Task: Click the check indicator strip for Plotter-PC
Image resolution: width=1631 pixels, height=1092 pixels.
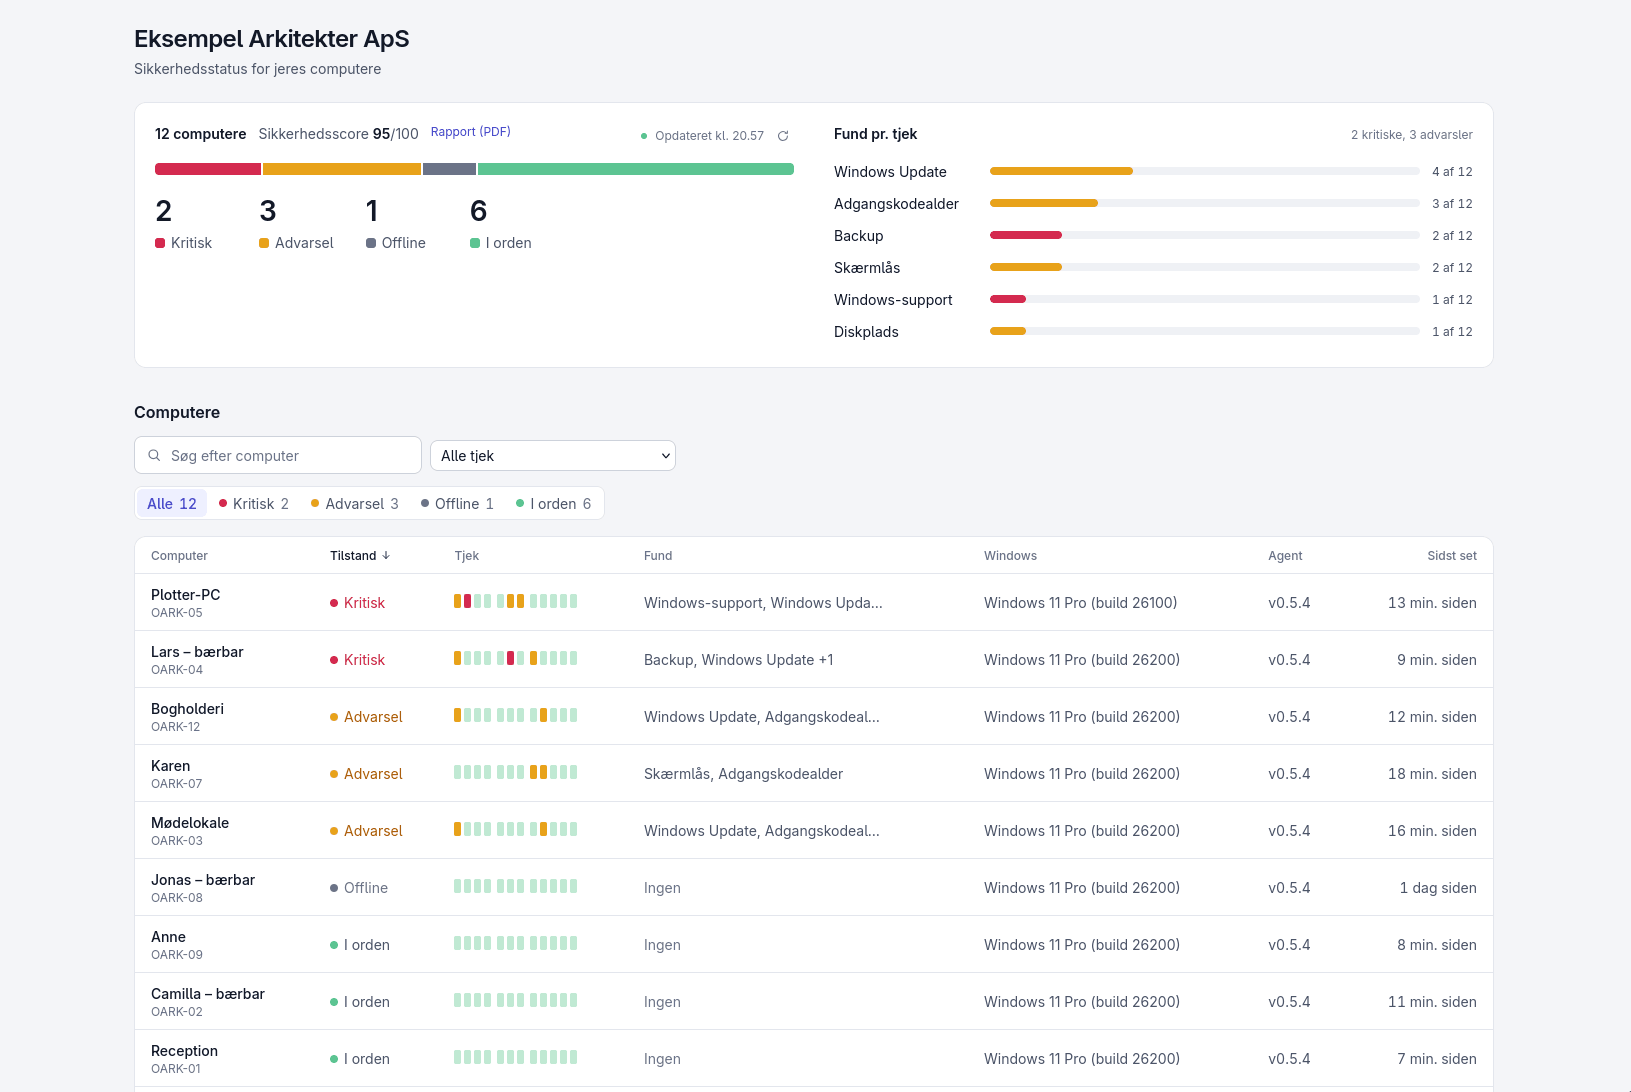Action: pos(516,601)
